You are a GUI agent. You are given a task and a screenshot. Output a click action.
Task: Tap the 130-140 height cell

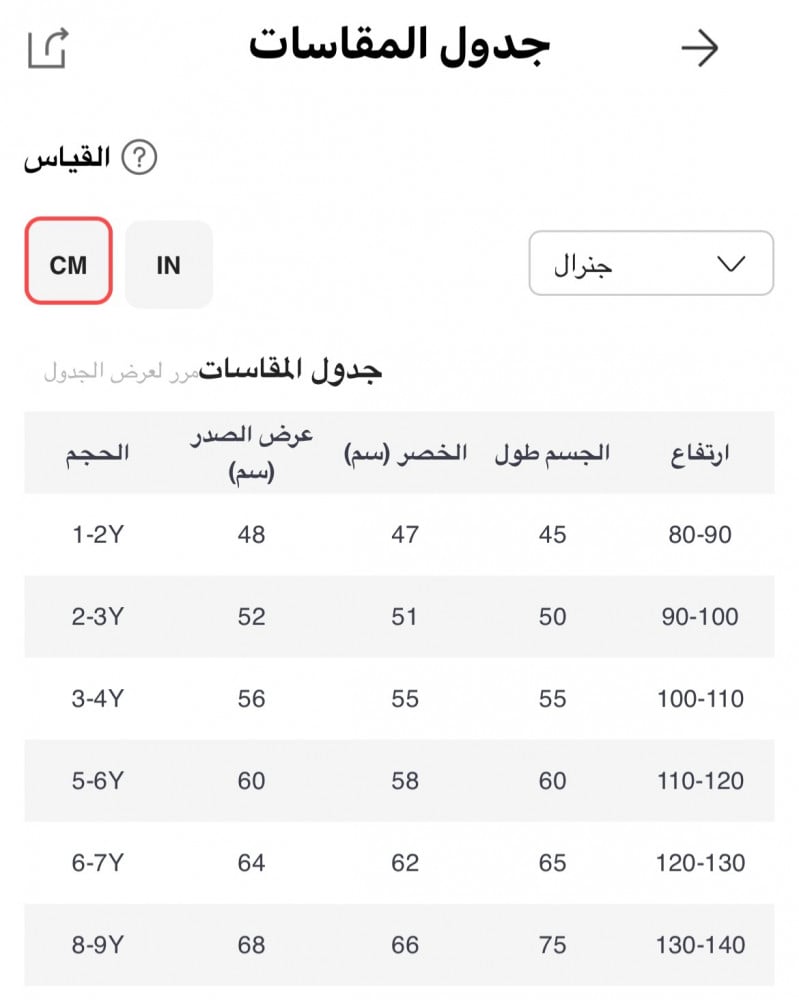[x=700, y=945]
